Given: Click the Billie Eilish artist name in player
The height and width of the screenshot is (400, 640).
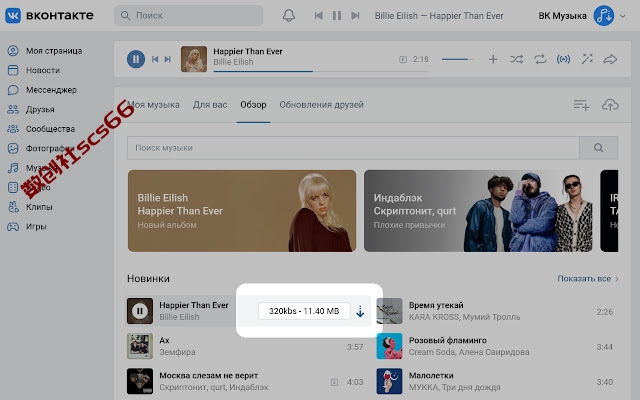Looking at the screenshot, I should pos(233,62).
